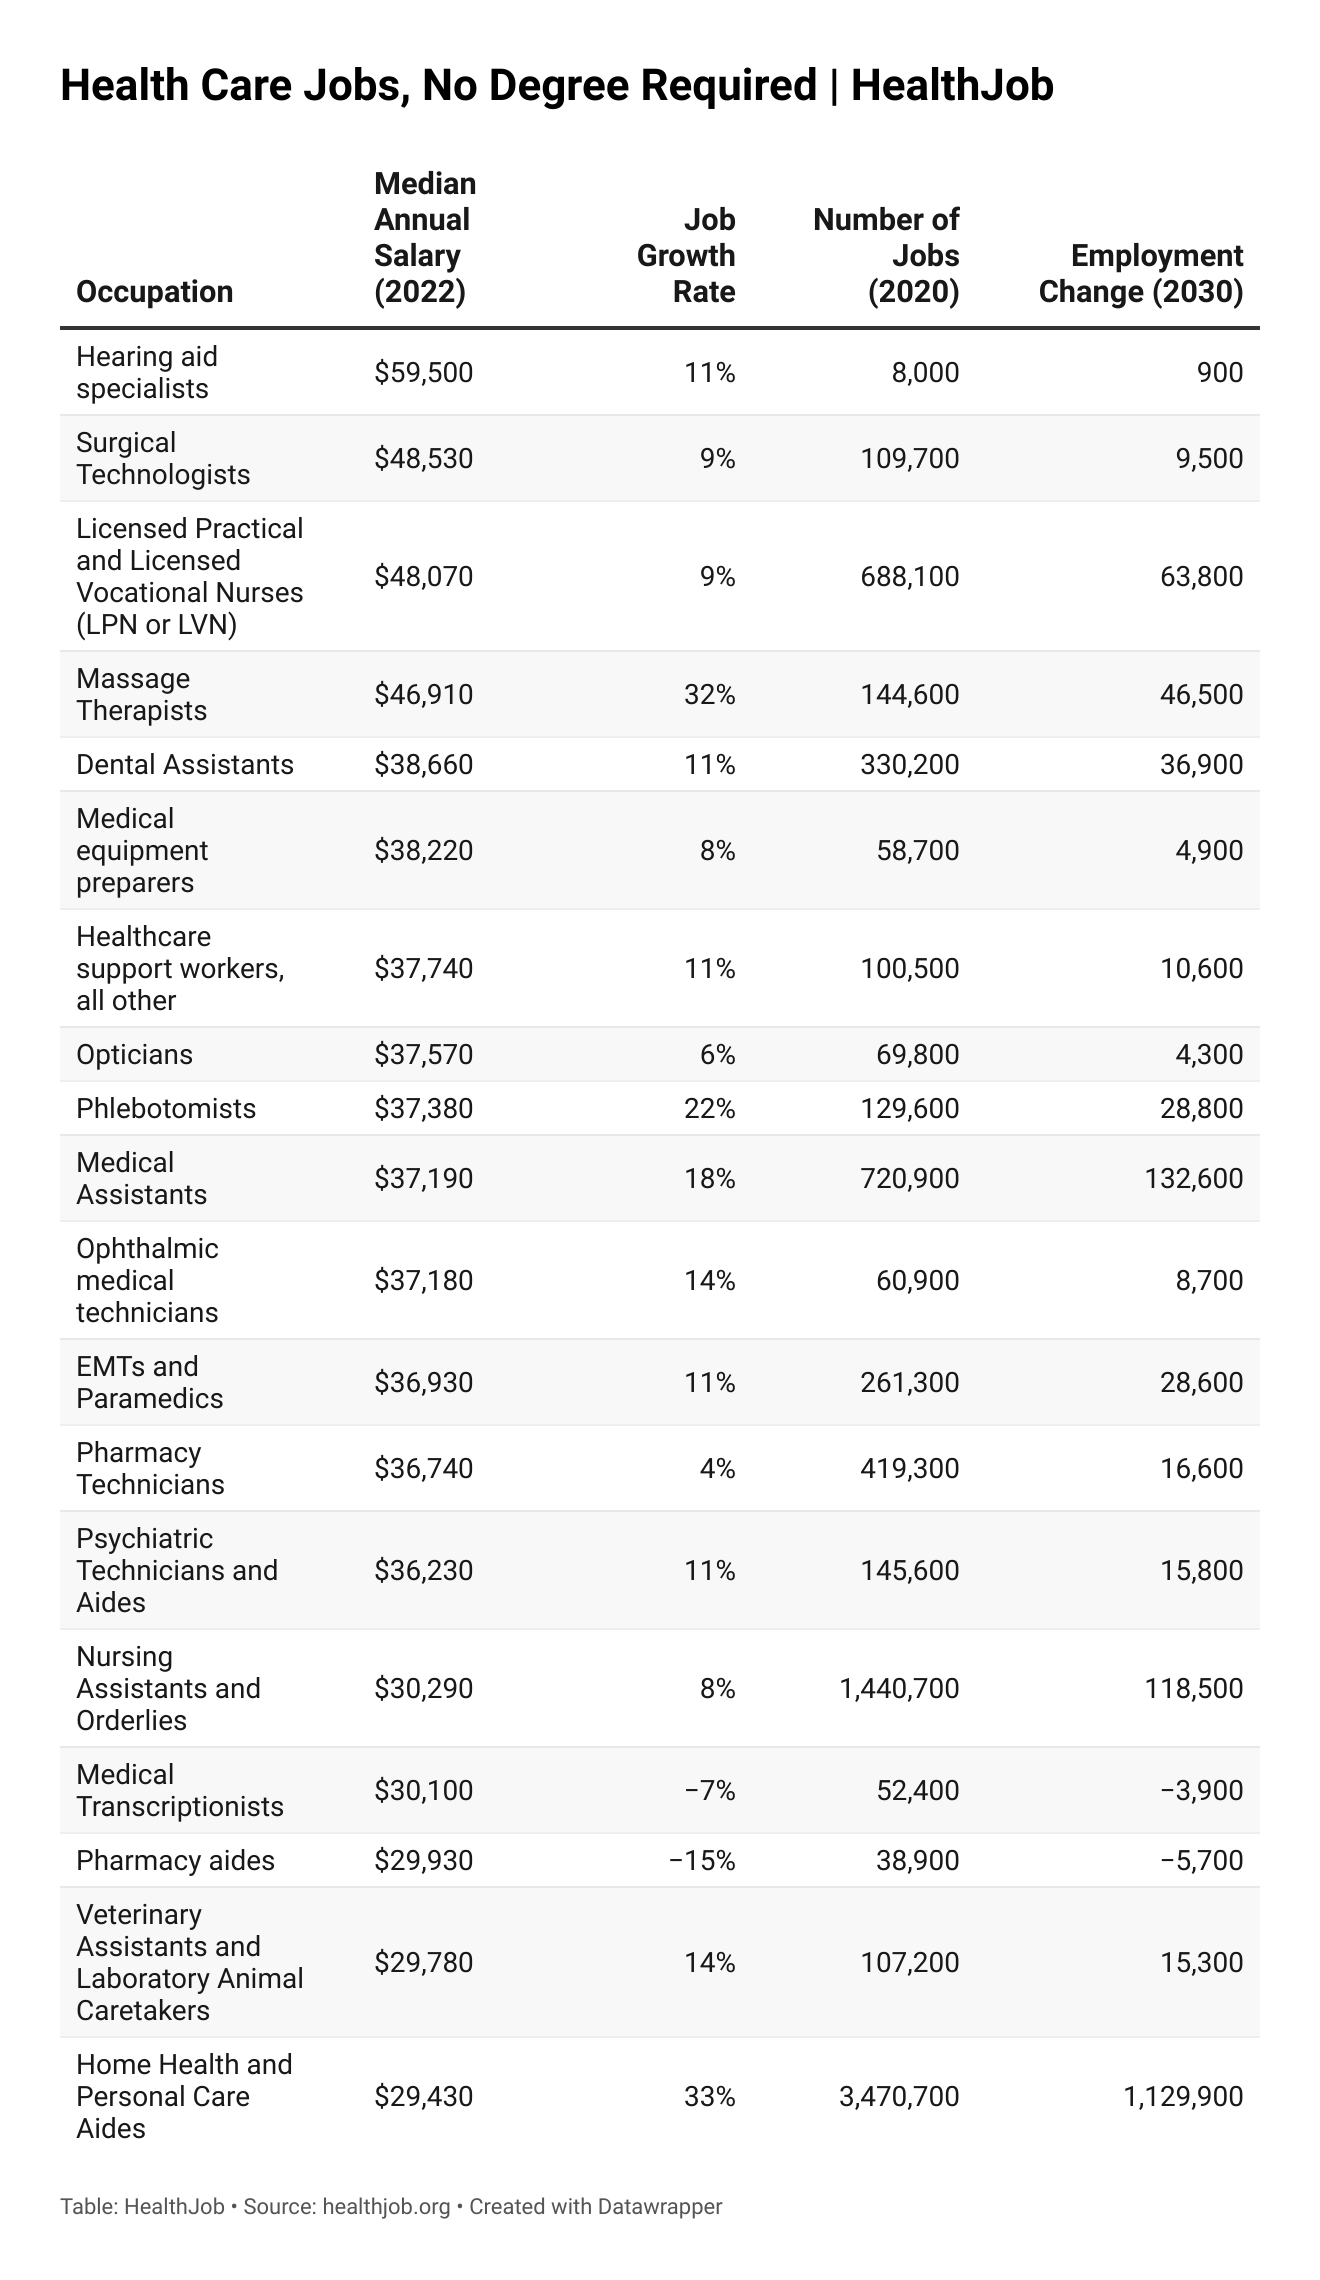Click the Dental Assistants occupation name
Screen dimensions: 1320x2280
click(x=185, y=764)
